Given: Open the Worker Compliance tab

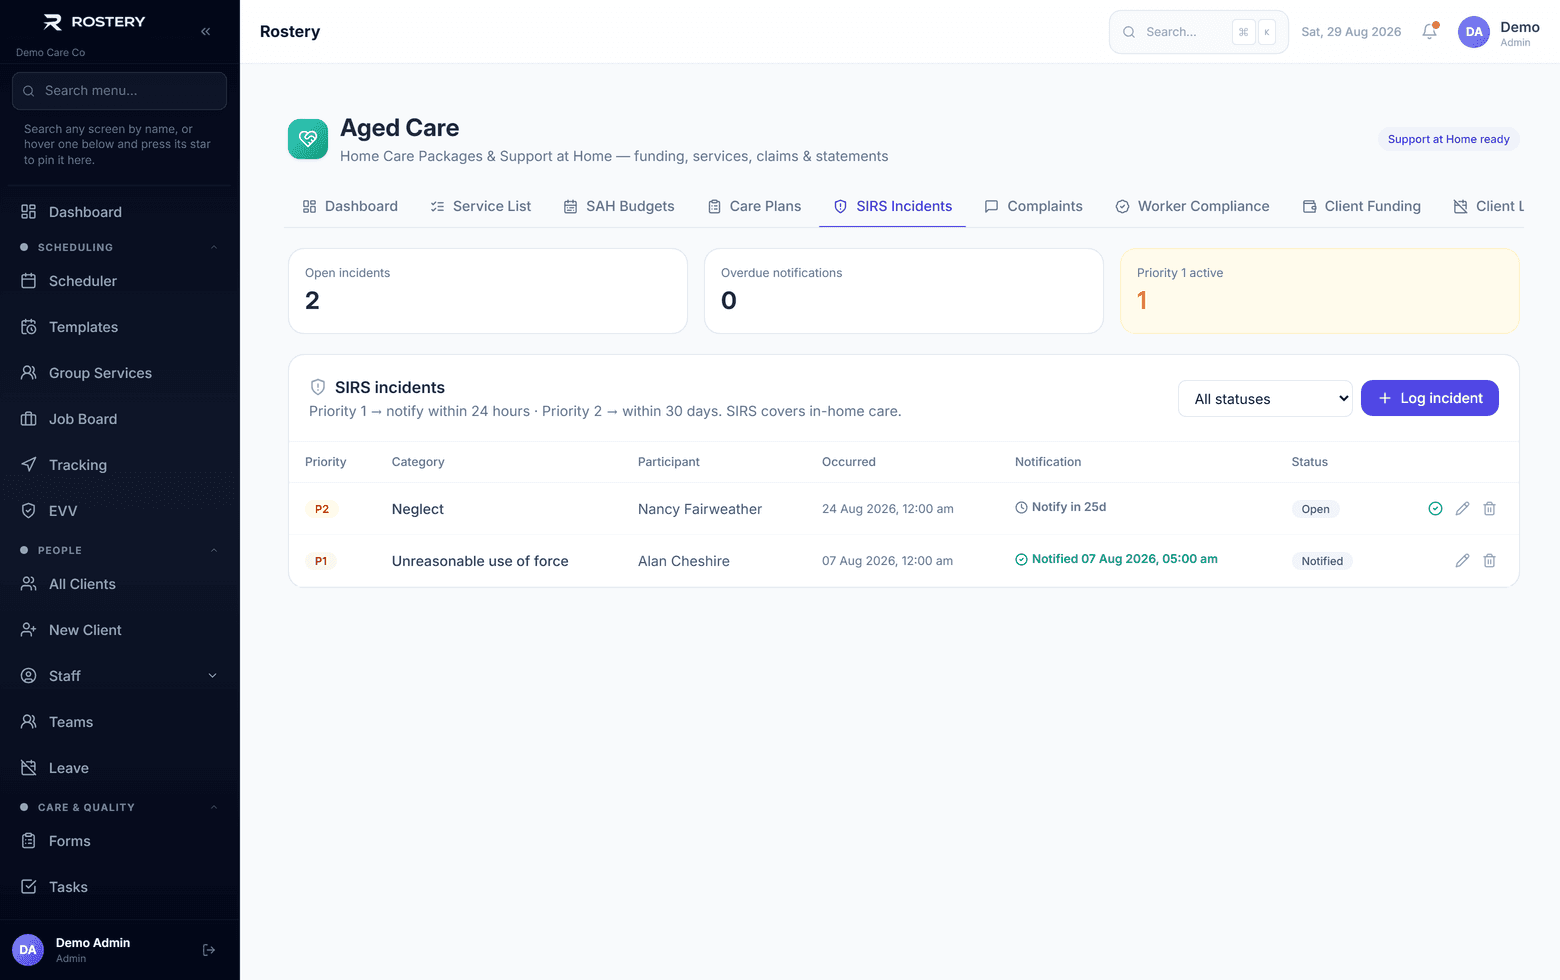Looking at the screenshot, I should [1192, 206].
